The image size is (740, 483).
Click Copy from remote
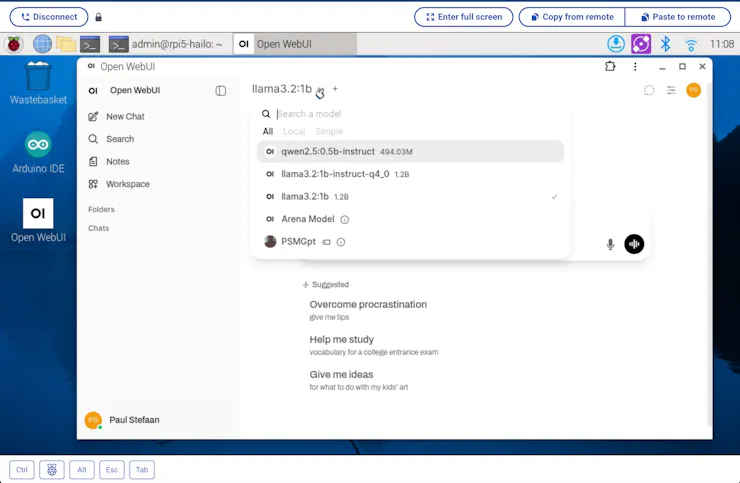[572, 17]
